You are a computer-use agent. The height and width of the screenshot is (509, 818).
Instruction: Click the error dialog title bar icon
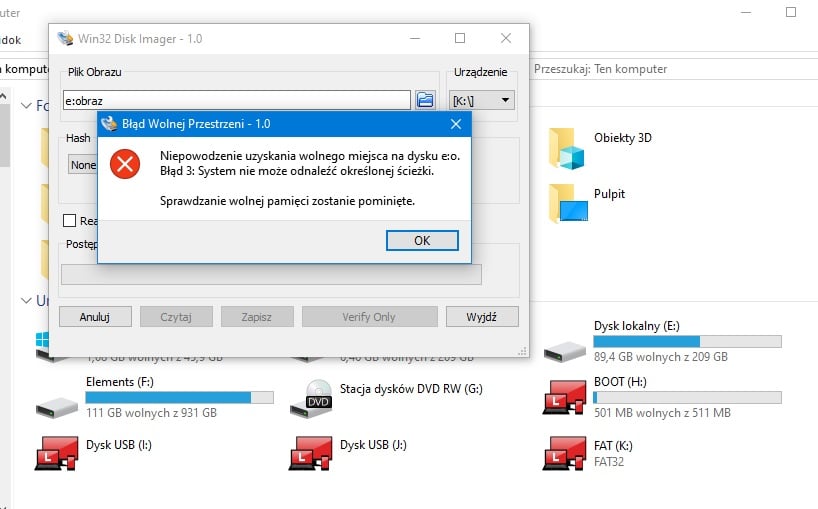tap(109, 124)
